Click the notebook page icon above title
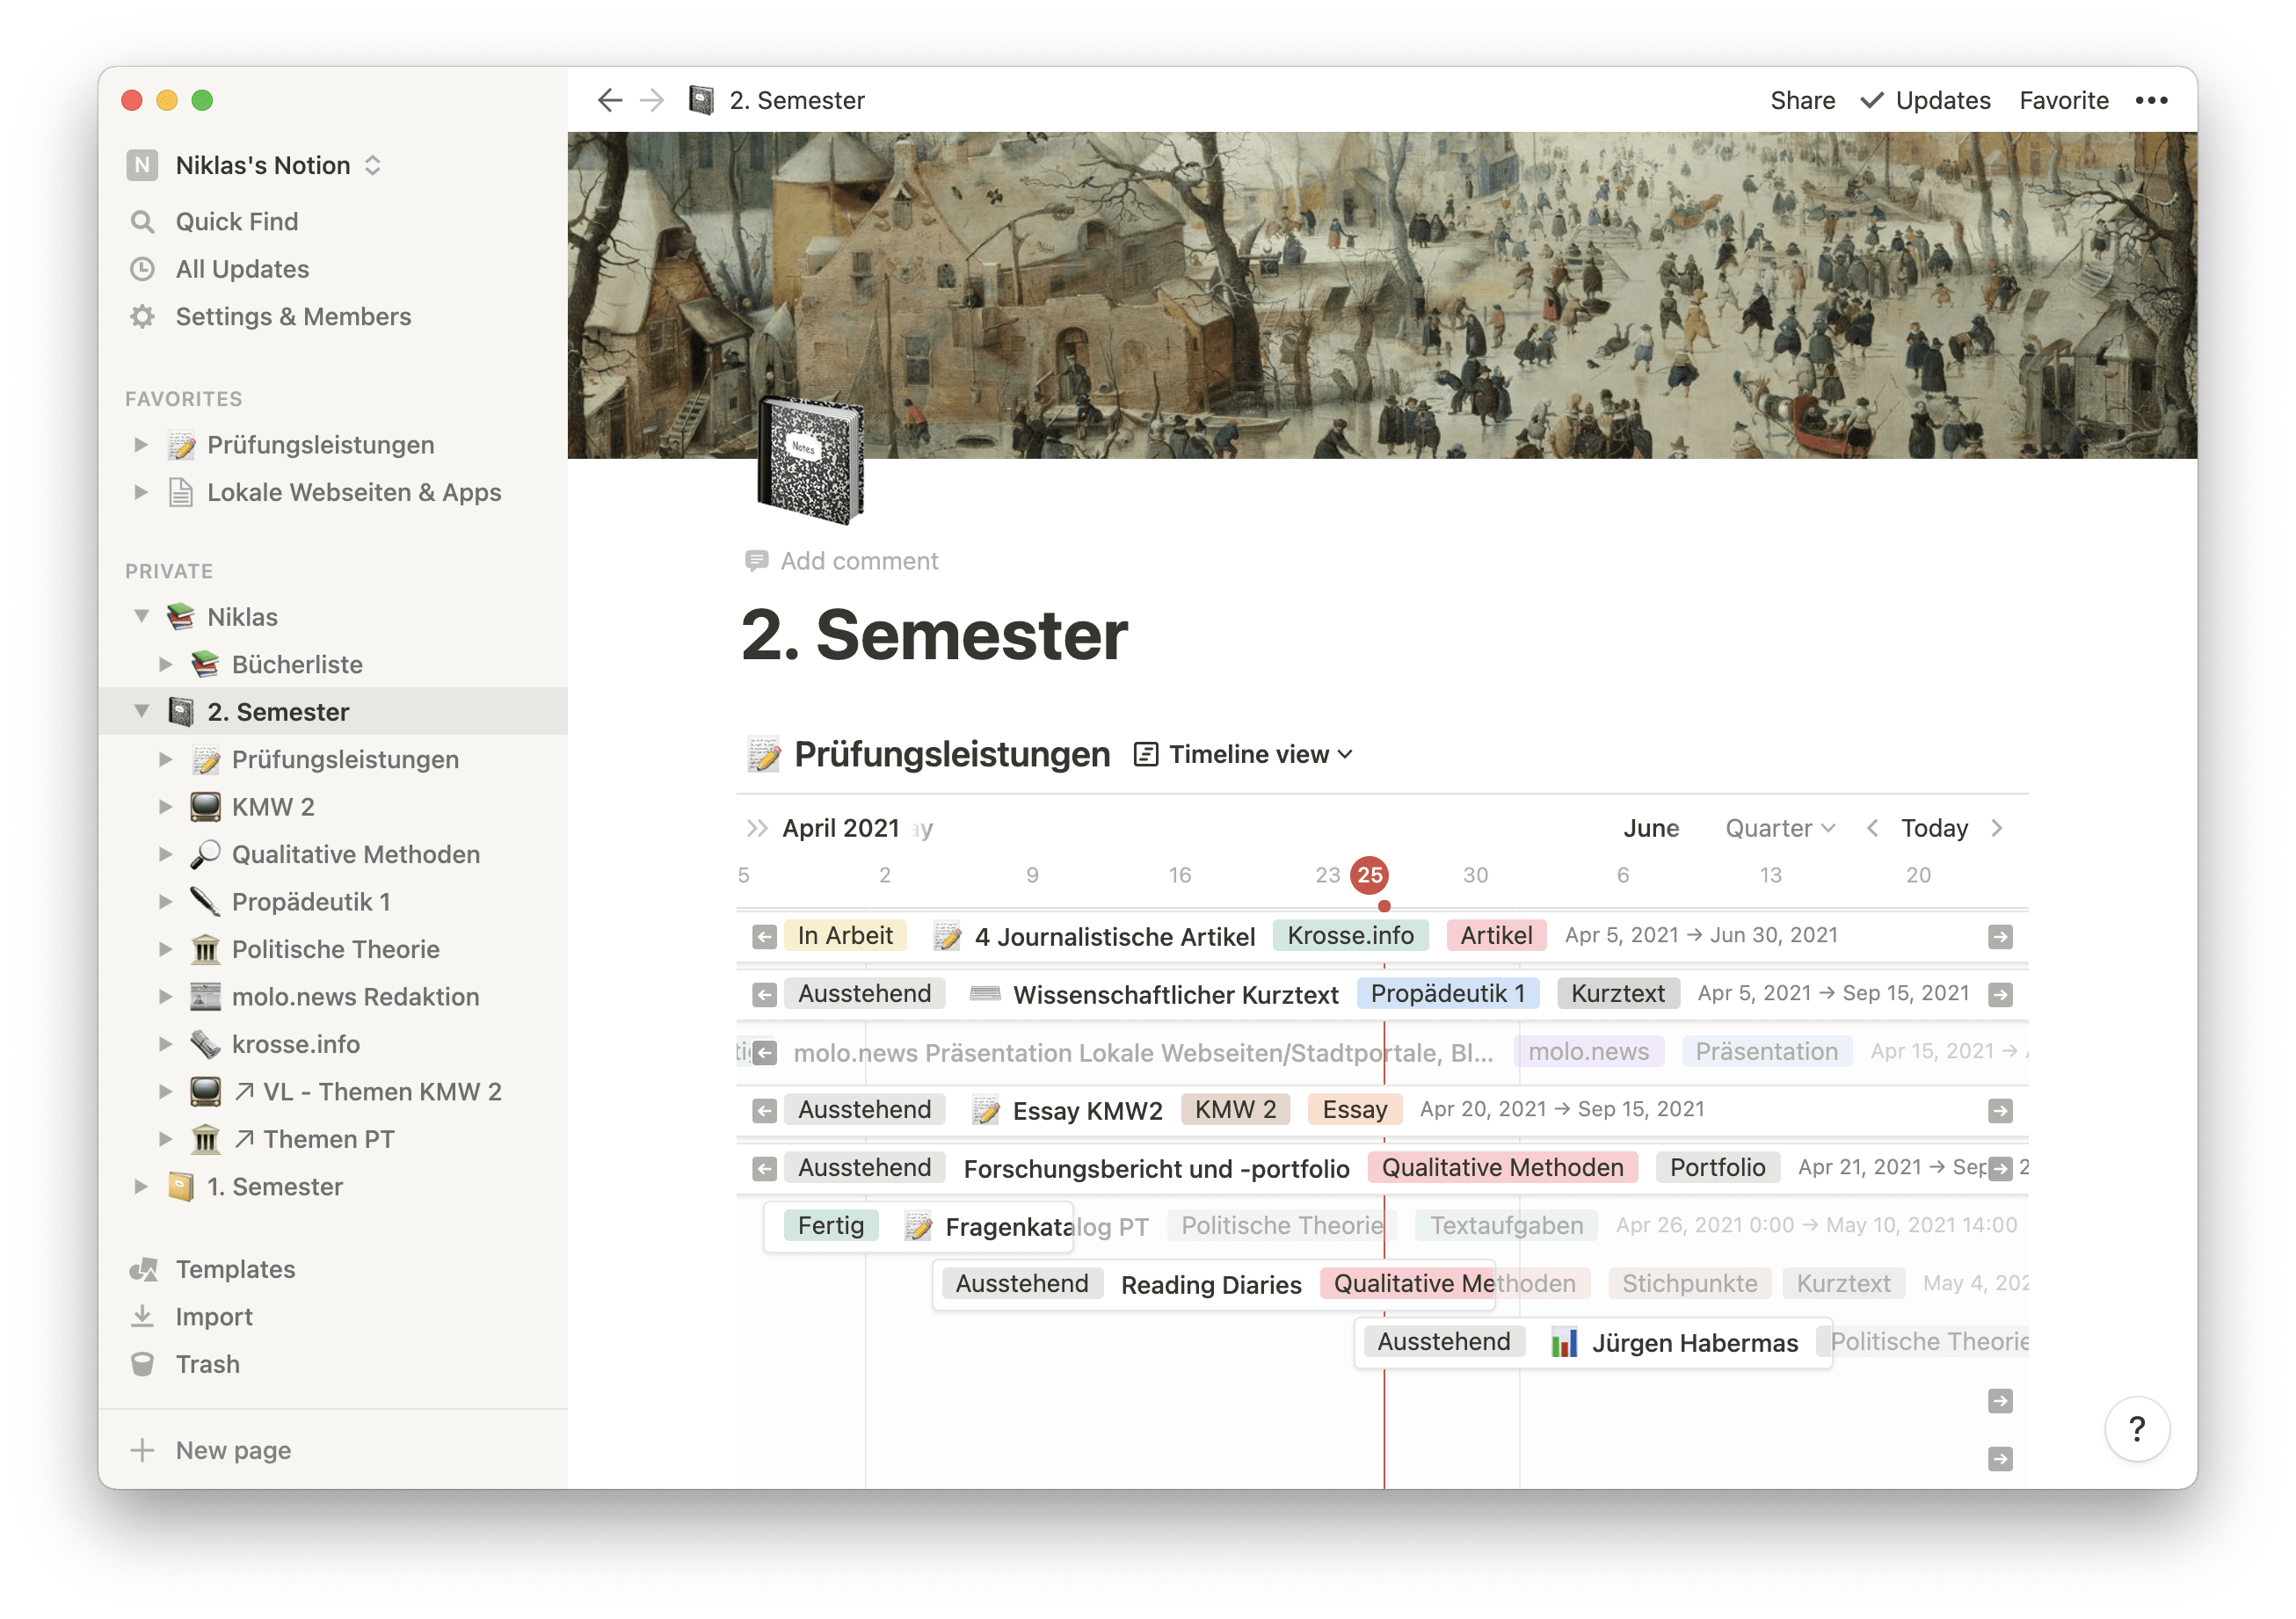This screenshot has width=2296, height=1619. 810,460
